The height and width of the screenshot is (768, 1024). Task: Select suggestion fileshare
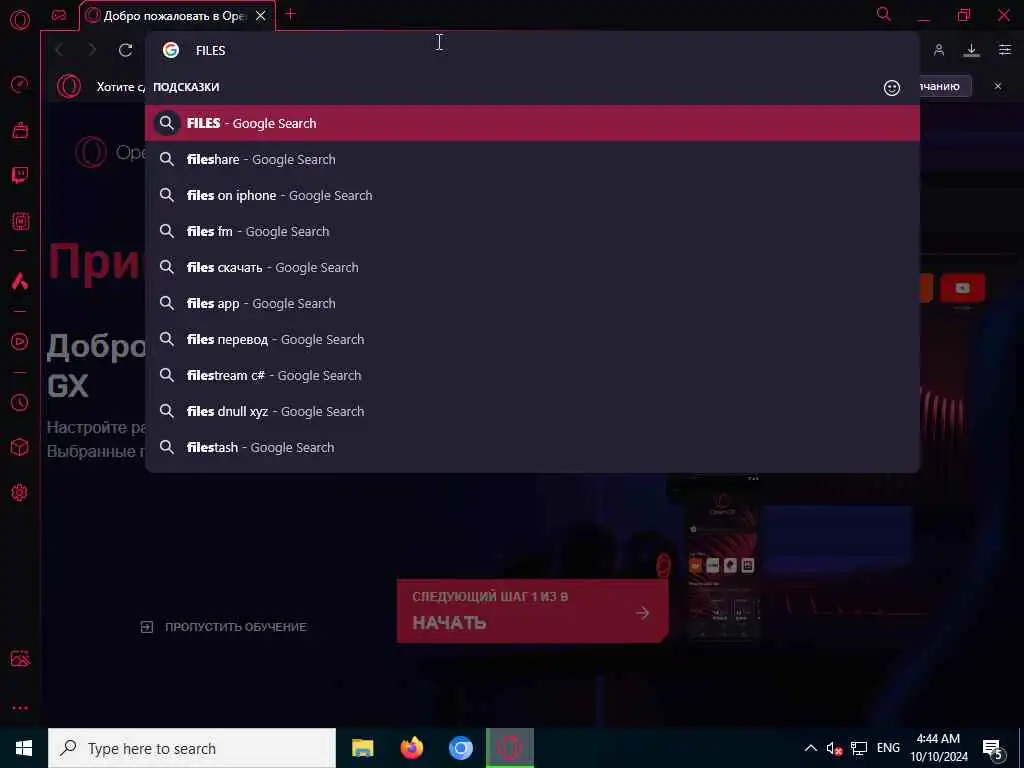(x=532, y=159)
